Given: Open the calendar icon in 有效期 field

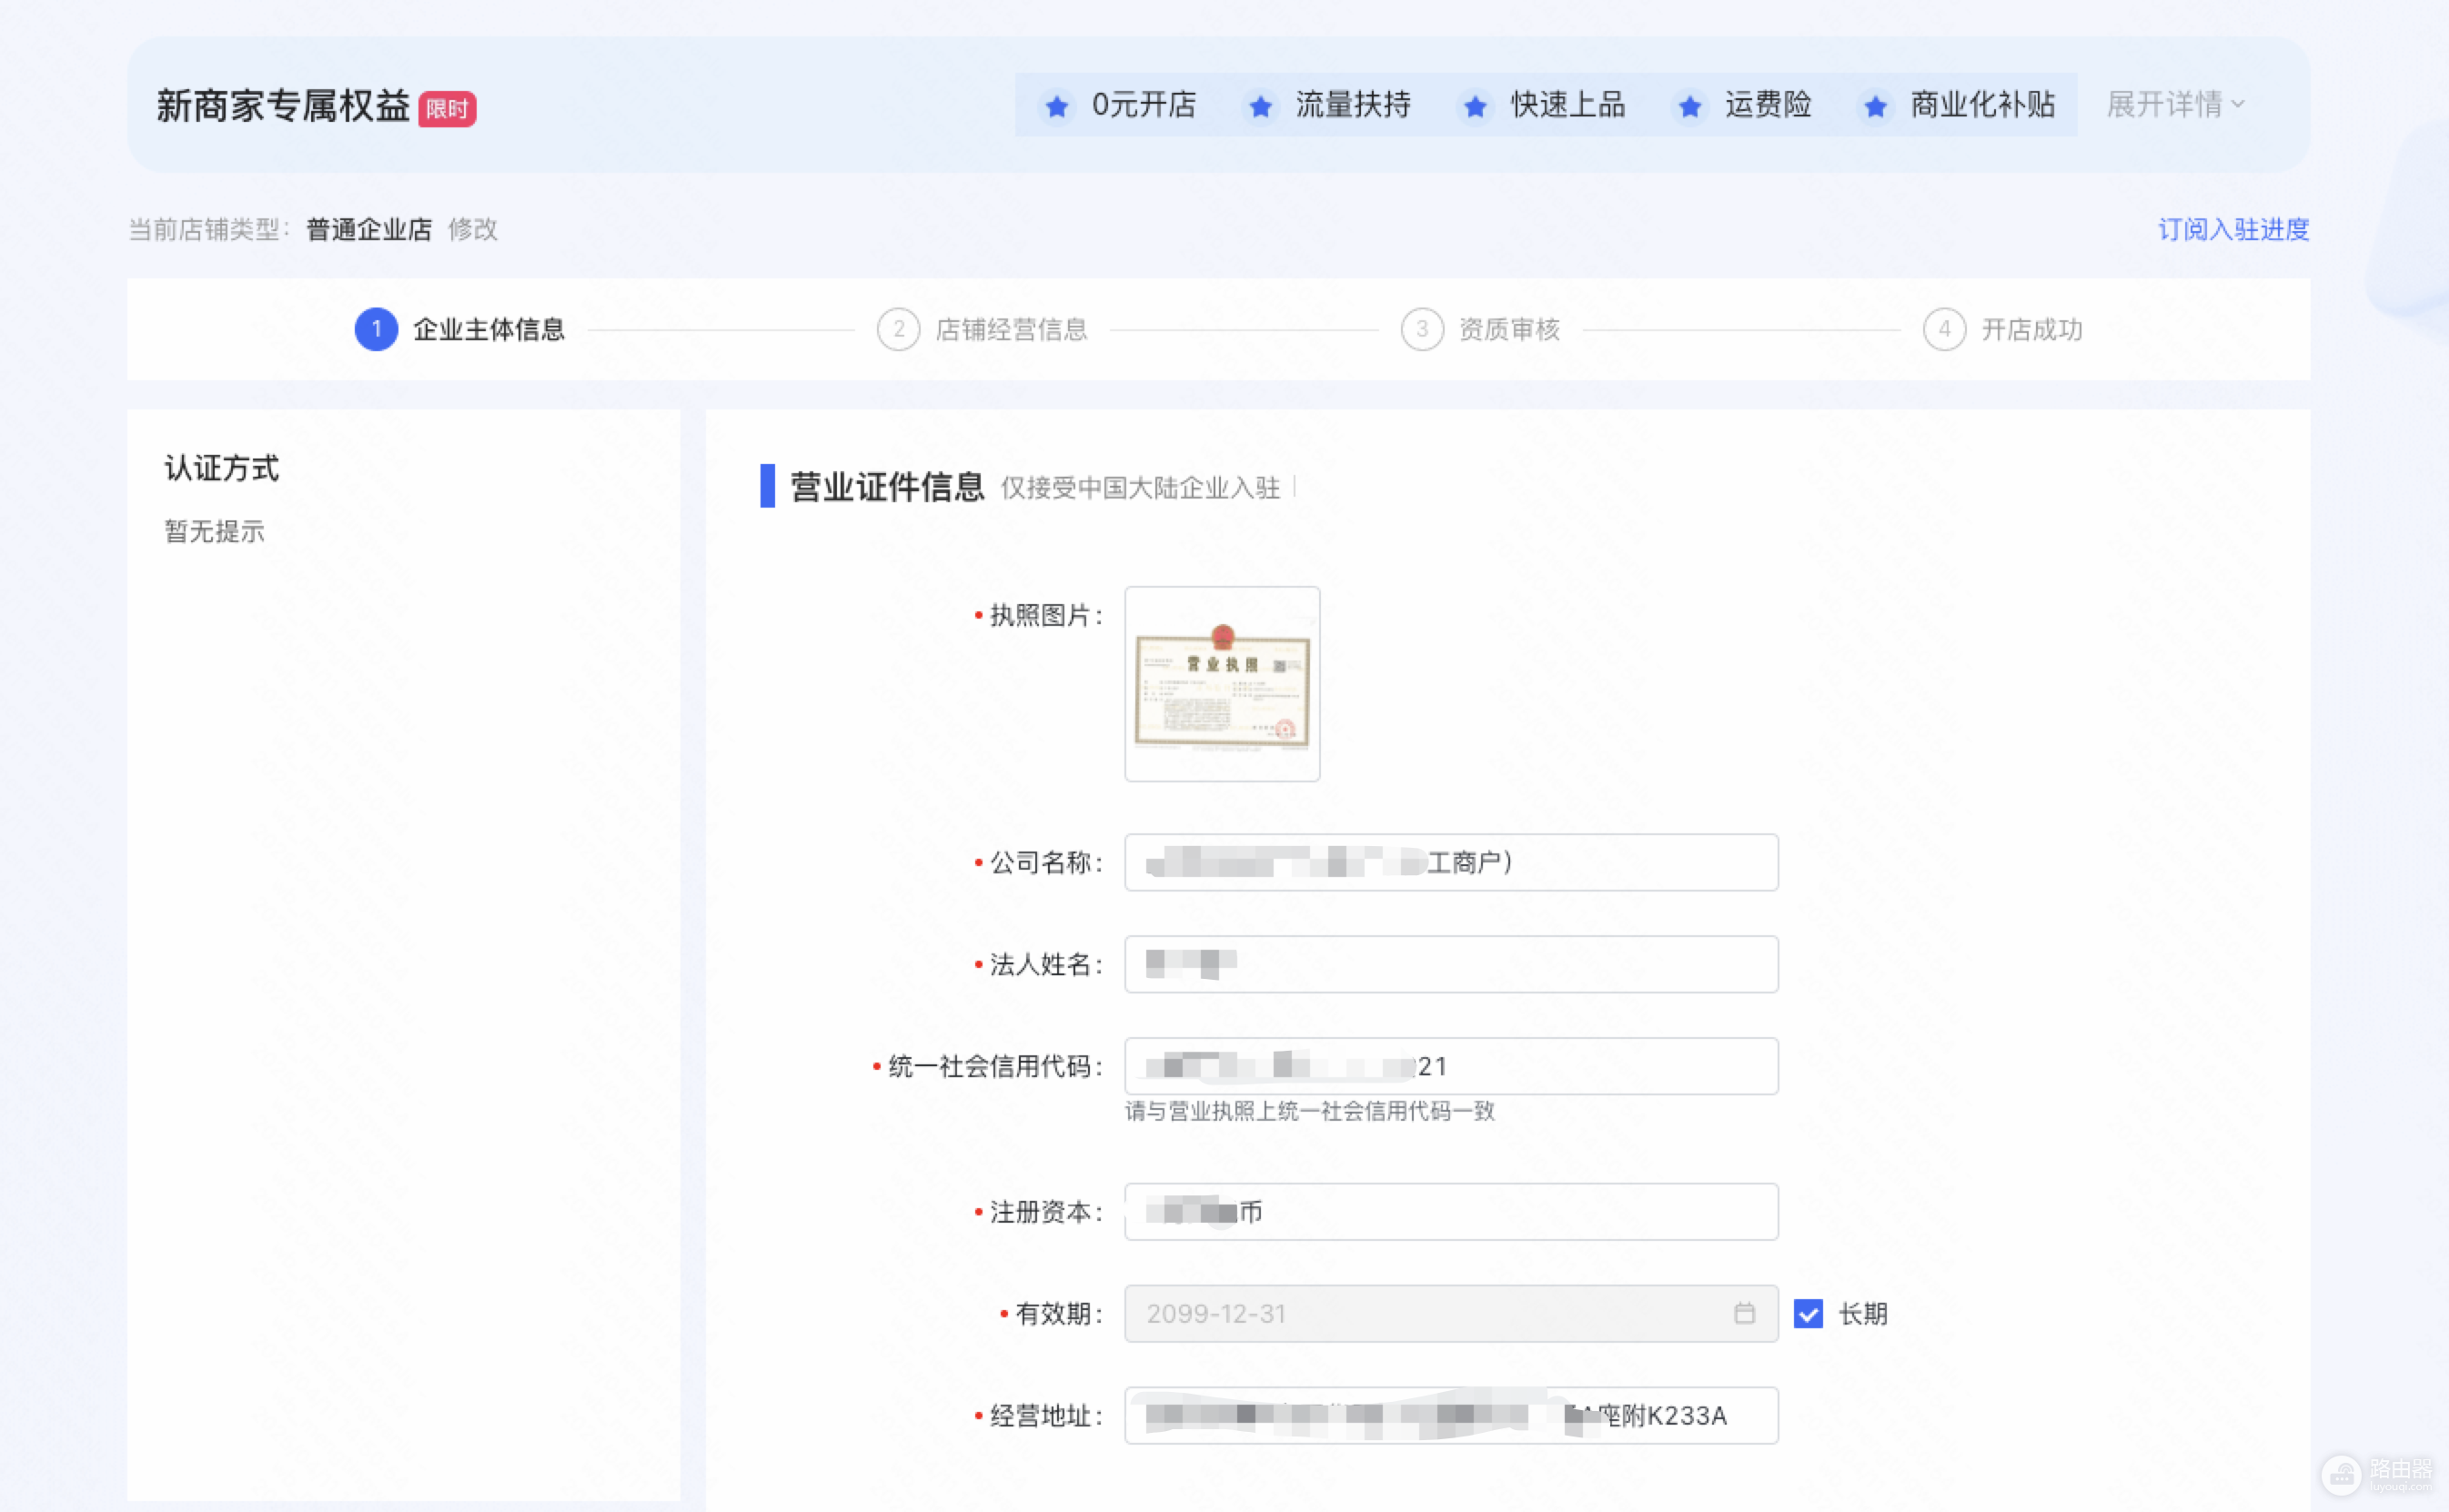Looking at the screenshot, I should pyautogui.click(x=1744, y=1313).
